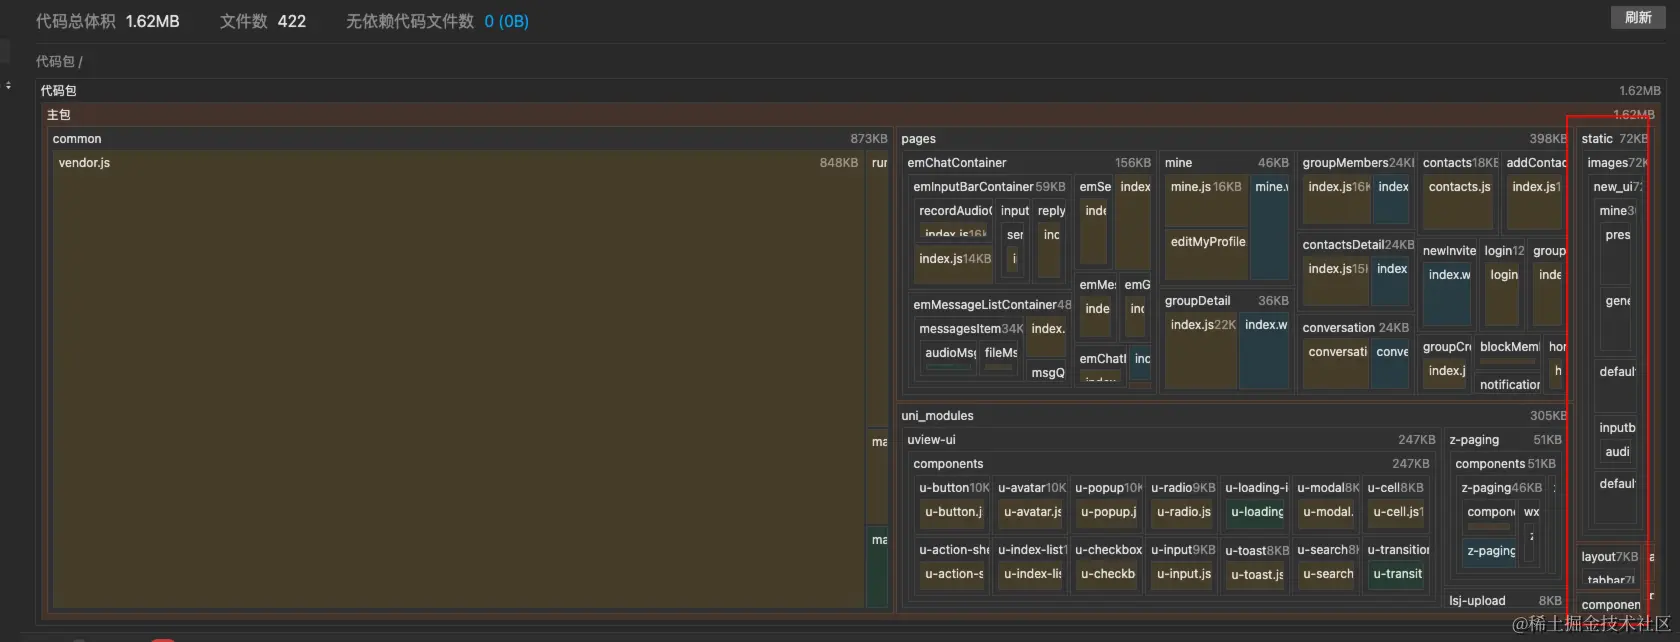
Task: Select the u-avatar.js file block
Action: [1032, 514]
